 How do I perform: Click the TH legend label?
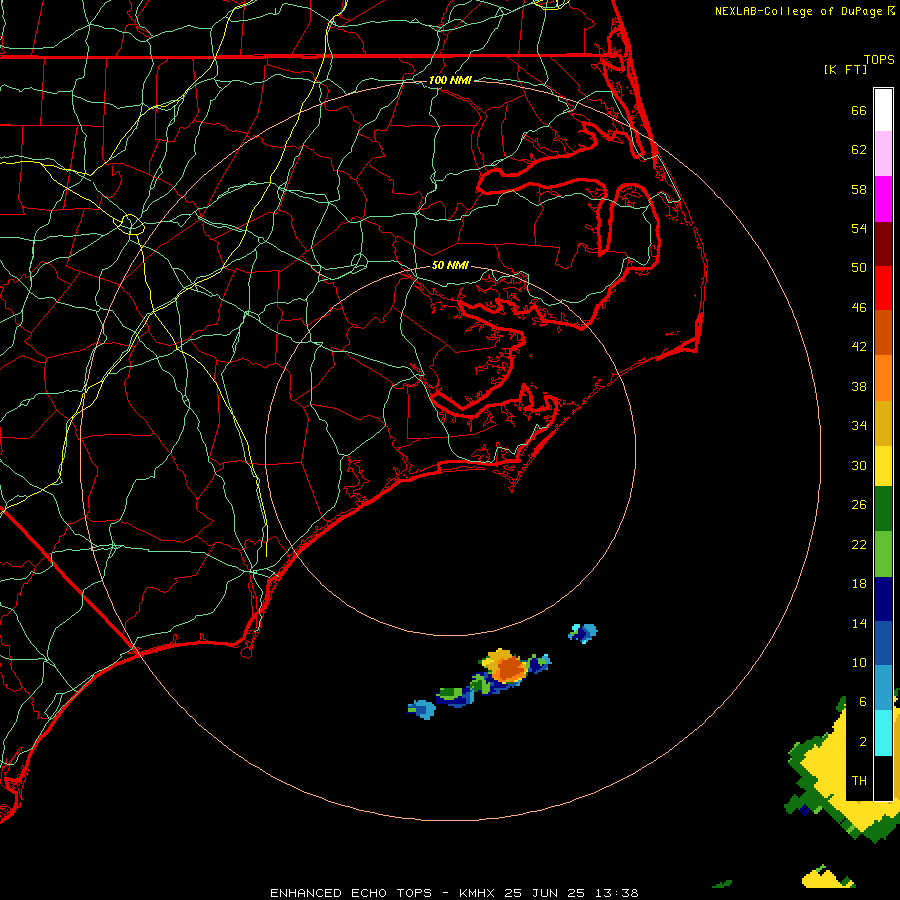(x=859, y=780)
